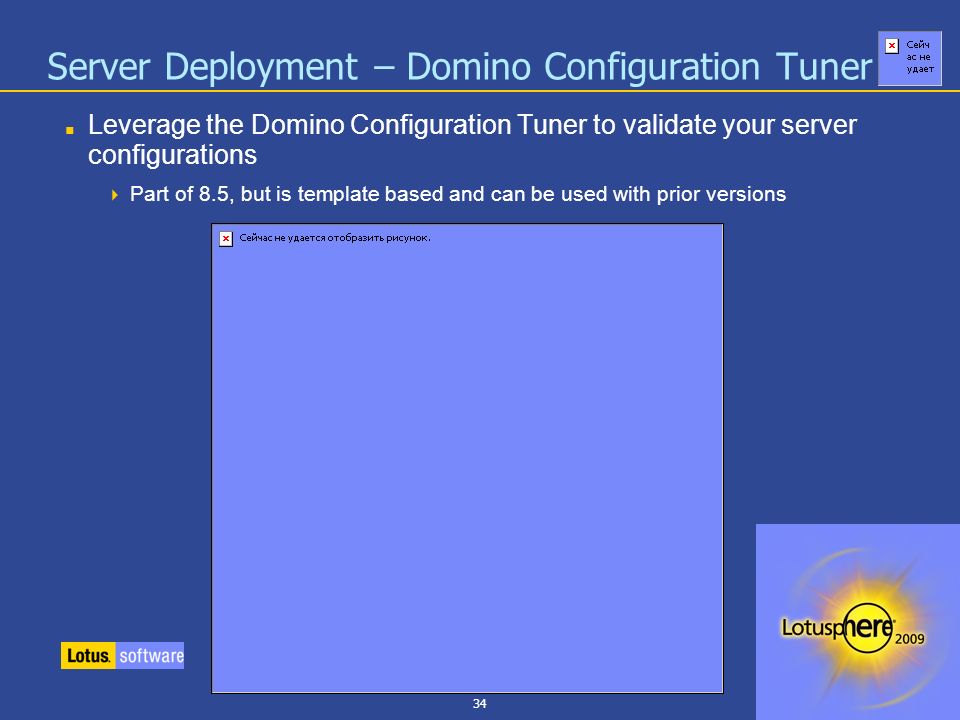Click the large missing picture placeholder
The width and height of the screenshot is (960, 720).
tap(467, 459)
